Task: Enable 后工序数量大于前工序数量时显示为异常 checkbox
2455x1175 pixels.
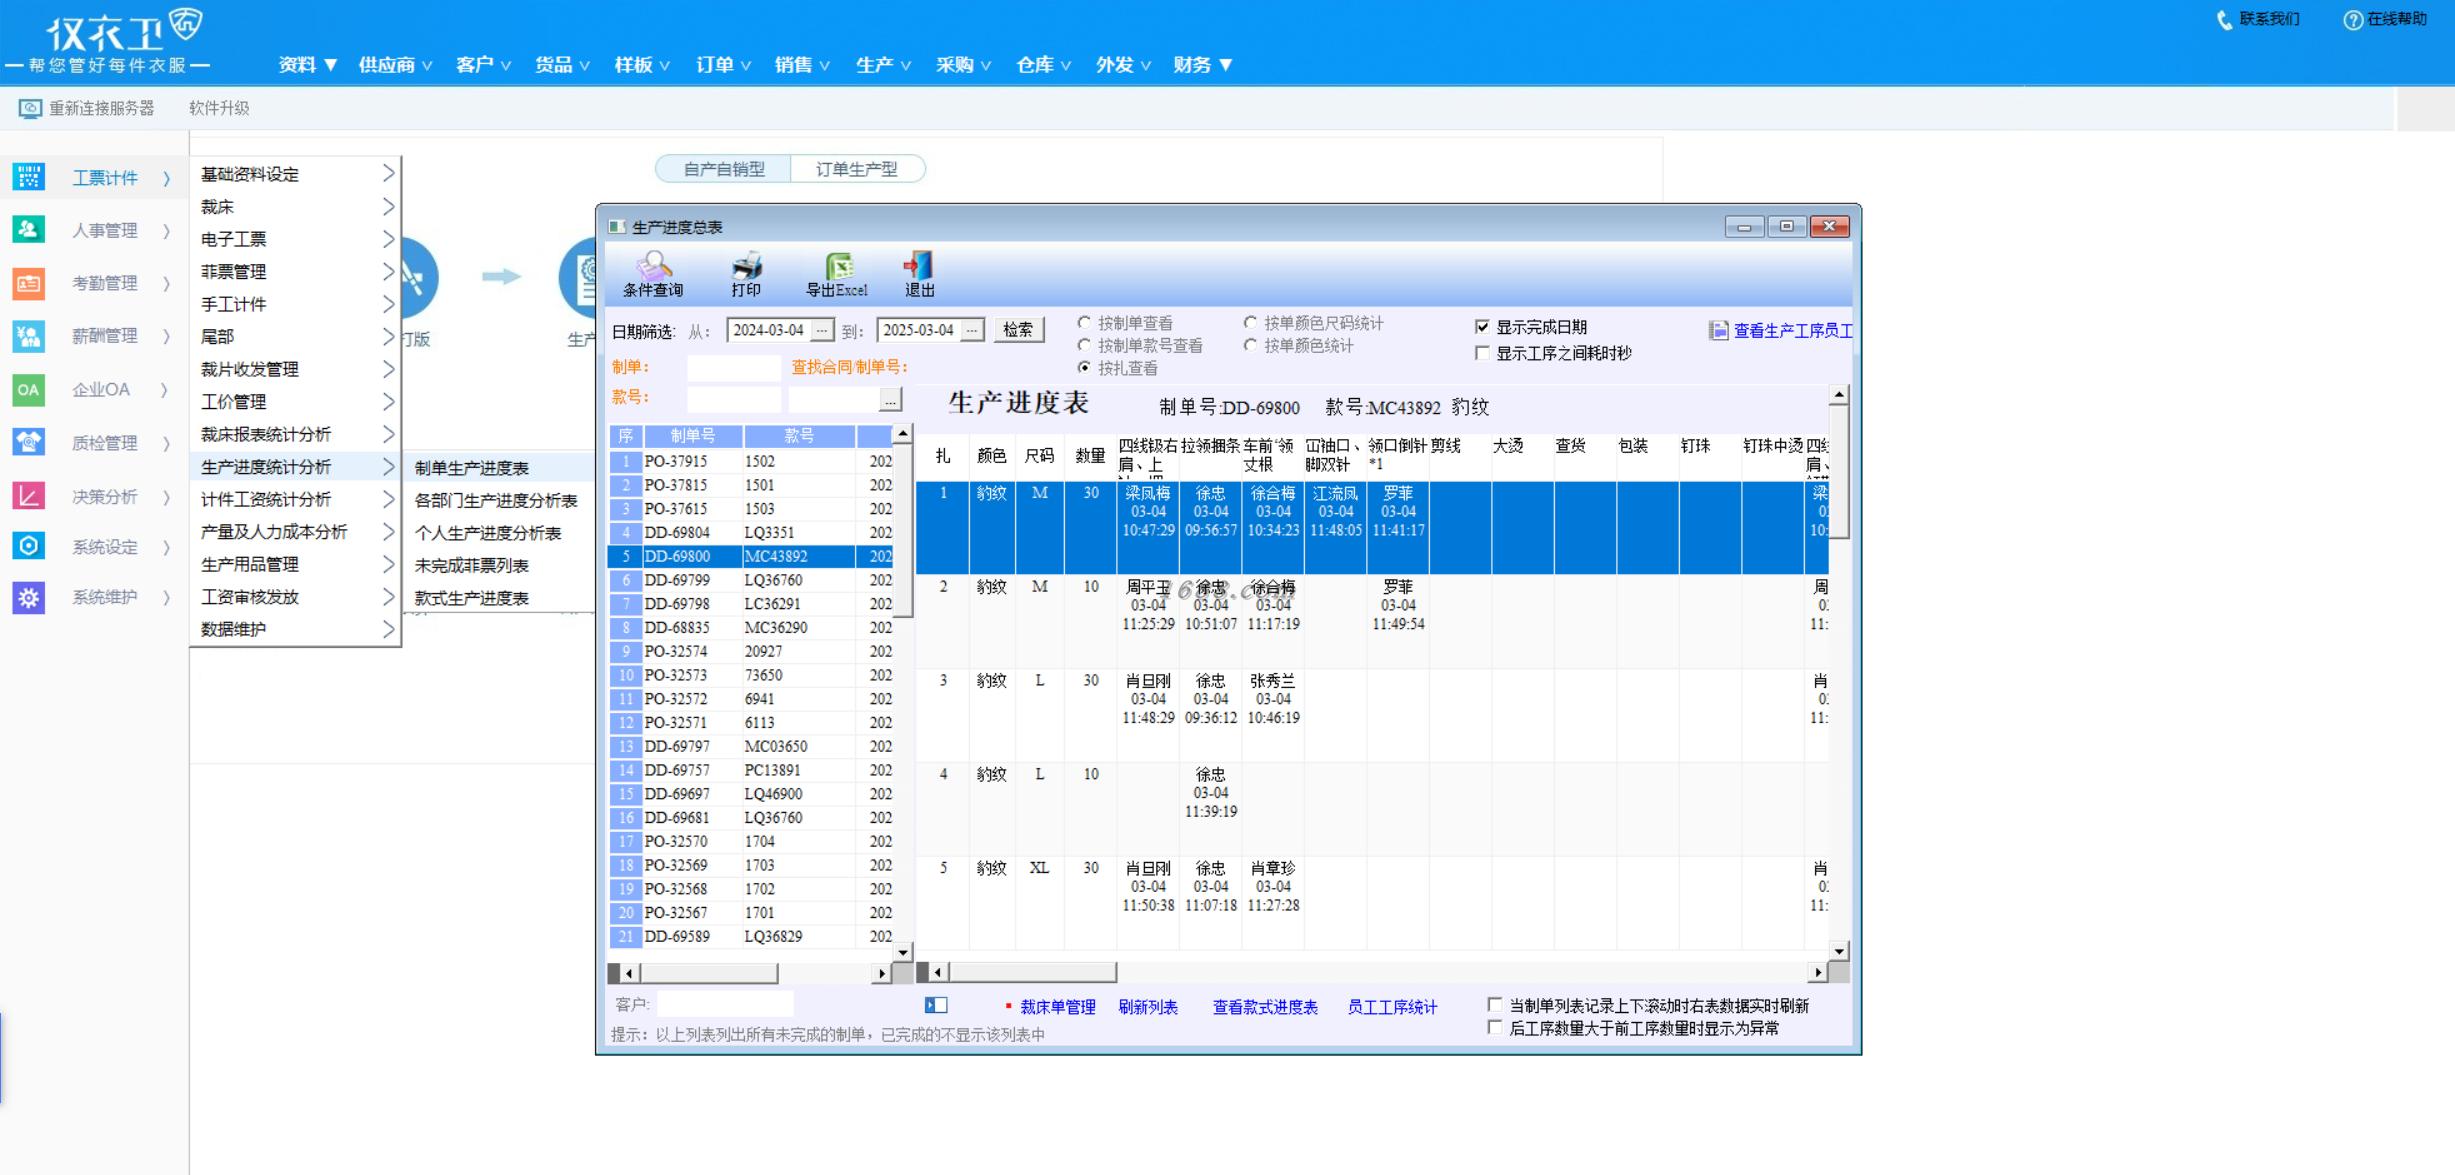Action: pos(1495,1027)
